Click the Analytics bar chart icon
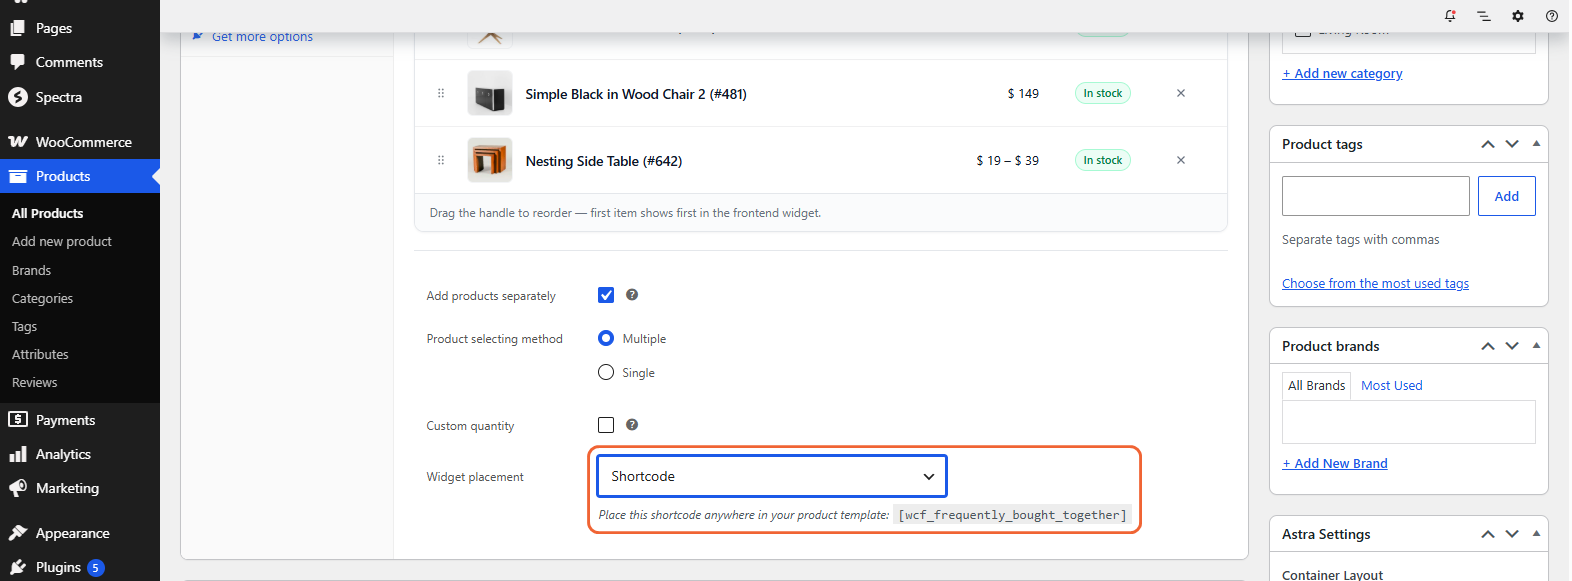This screenshot has height=581, width=1572. click(18, 454)
